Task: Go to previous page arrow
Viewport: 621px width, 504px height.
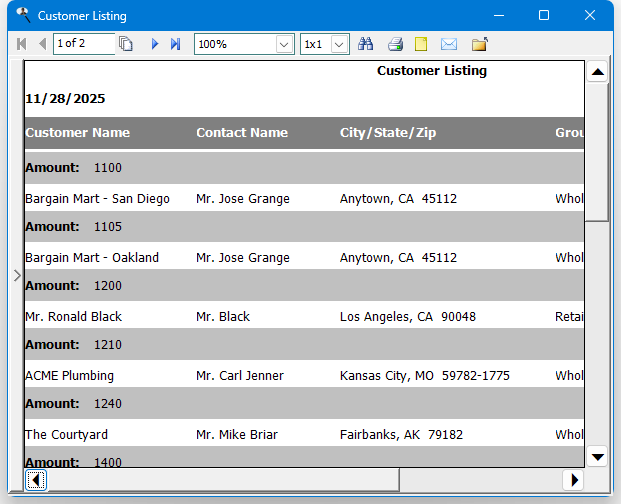Action: pos(42,44)
